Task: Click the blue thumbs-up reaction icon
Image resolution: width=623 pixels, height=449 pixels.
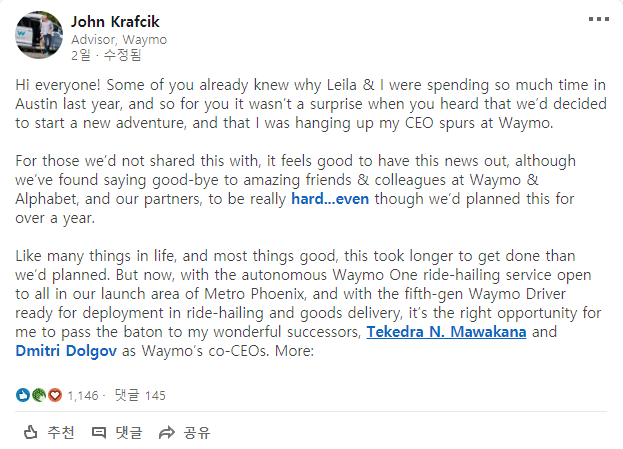Action: (x=23, y=395)
